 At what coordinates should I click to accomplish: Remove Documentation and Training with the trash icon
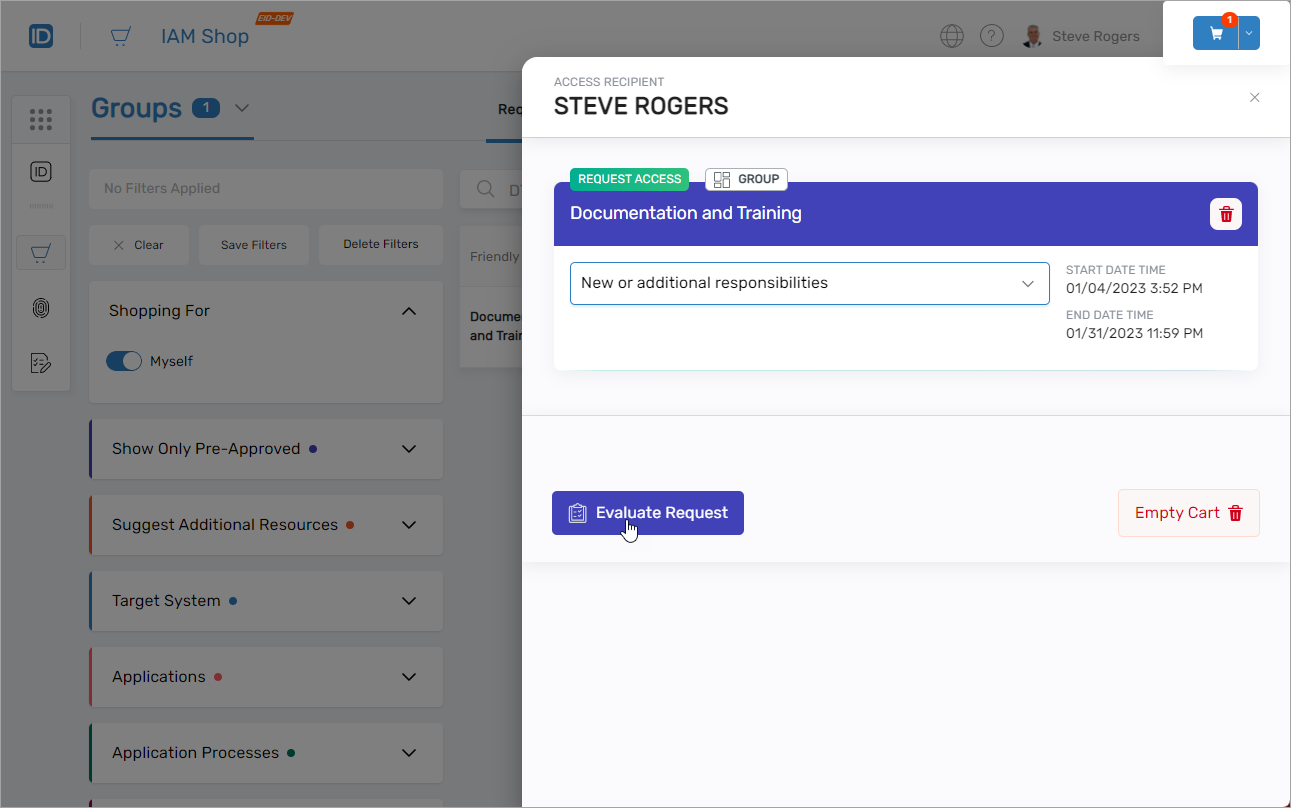coord(1225,214)
